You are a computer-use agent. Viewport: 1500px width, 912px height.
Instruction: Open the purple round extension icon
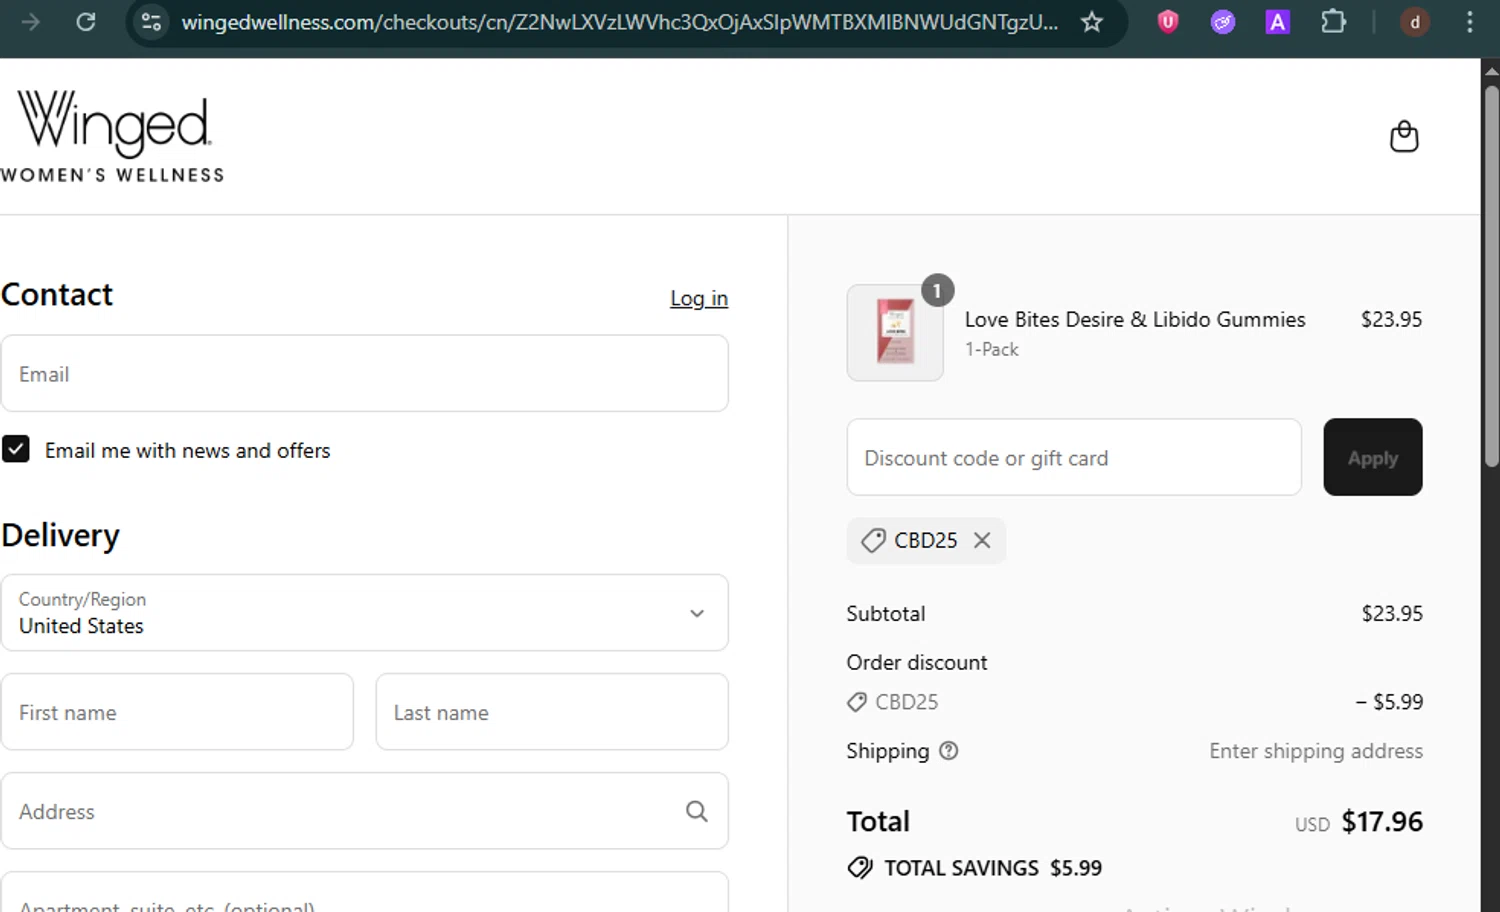pyautogui.click(x=1222, y=21)
